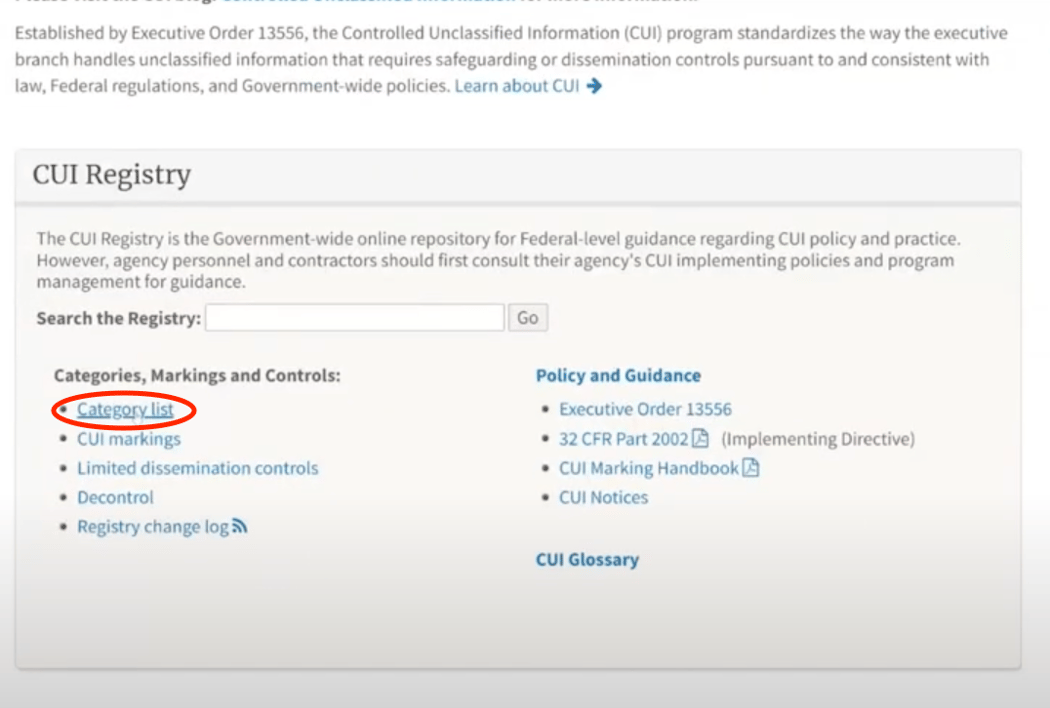View the Registry change log
The width and height of the screenshot is (1050, 708).
click(153, 526)
